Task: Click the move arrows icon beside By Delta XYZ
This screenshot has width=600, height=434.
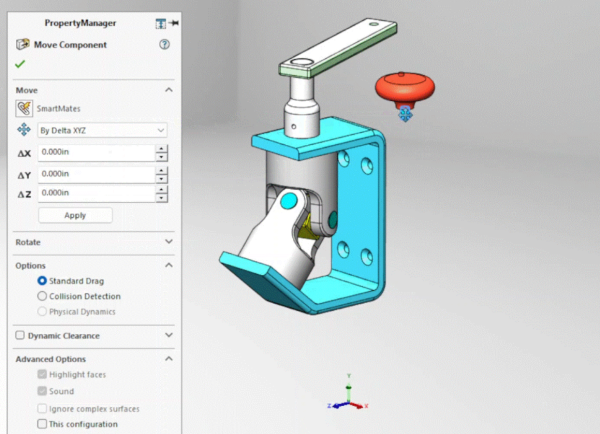Action: tap(24, 130)
